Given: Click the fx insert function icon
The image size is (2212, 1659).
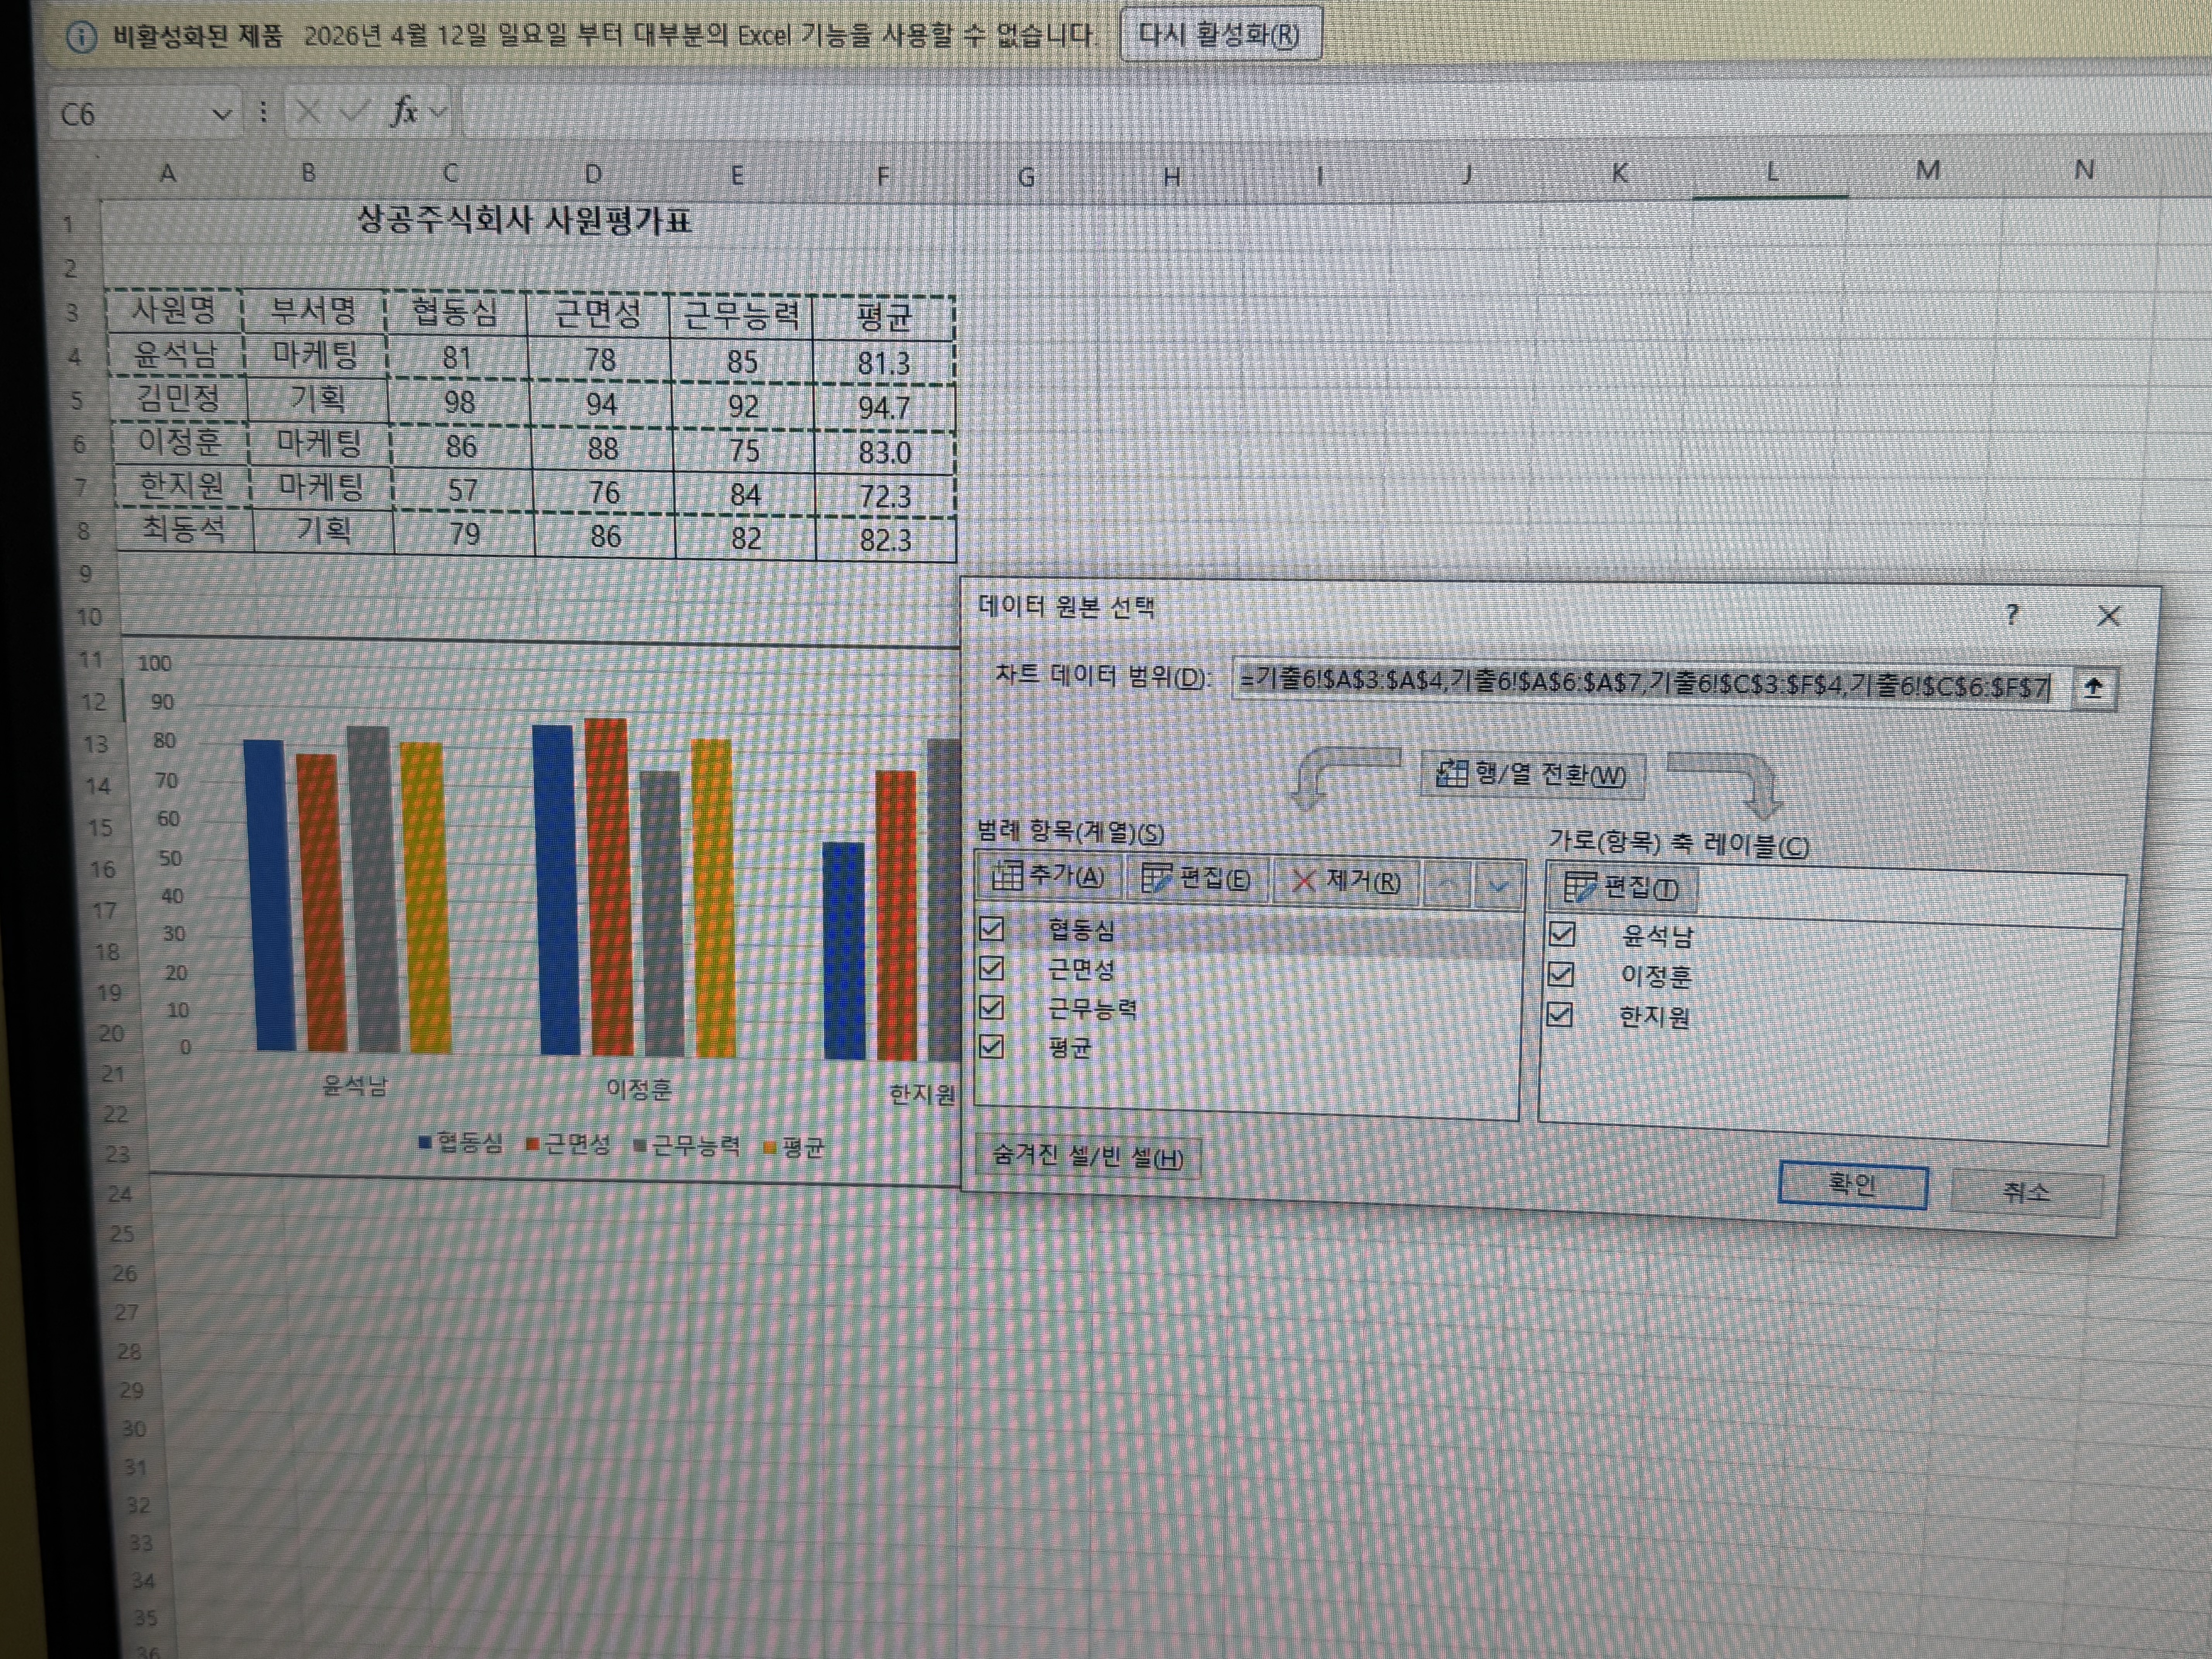Looking at the screenshot, I should (x=404, y=111).
